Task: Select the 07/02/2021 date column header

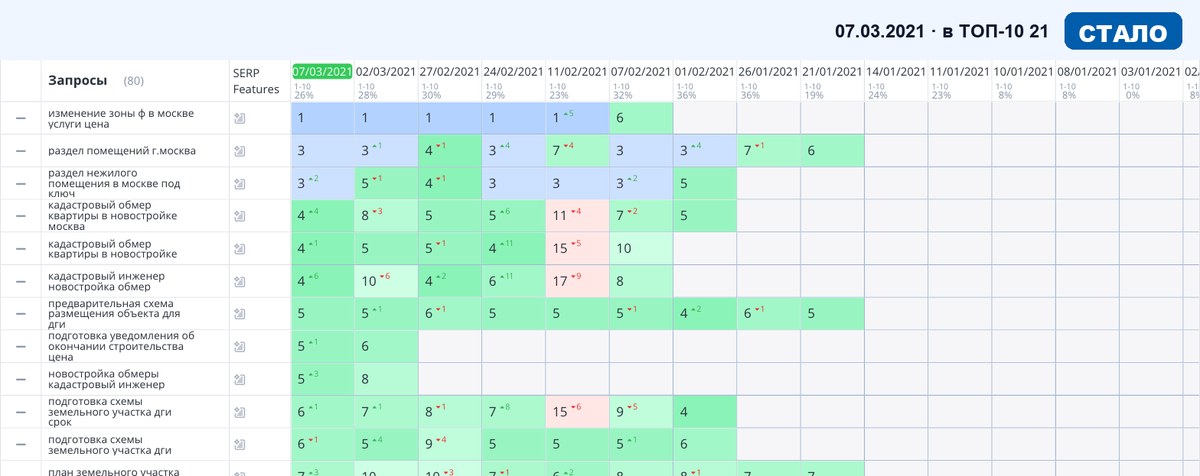Action: (641, 72)
